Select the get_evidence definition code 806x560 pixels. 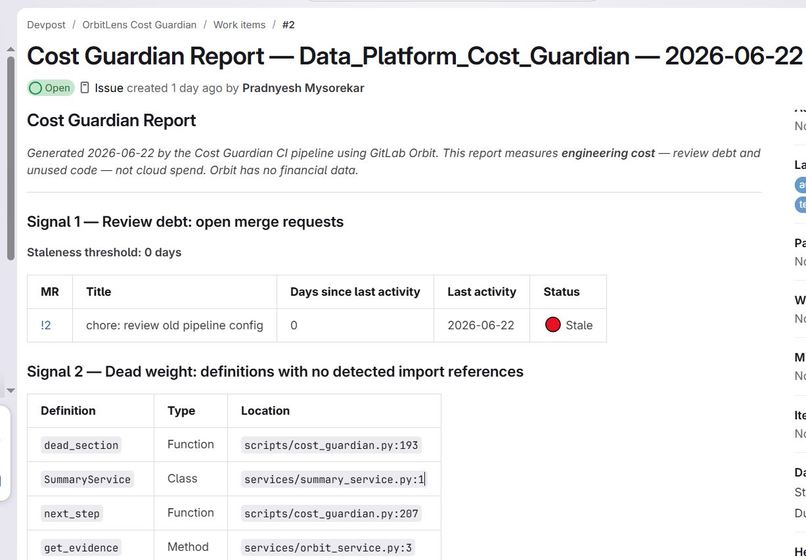point(81,548)
